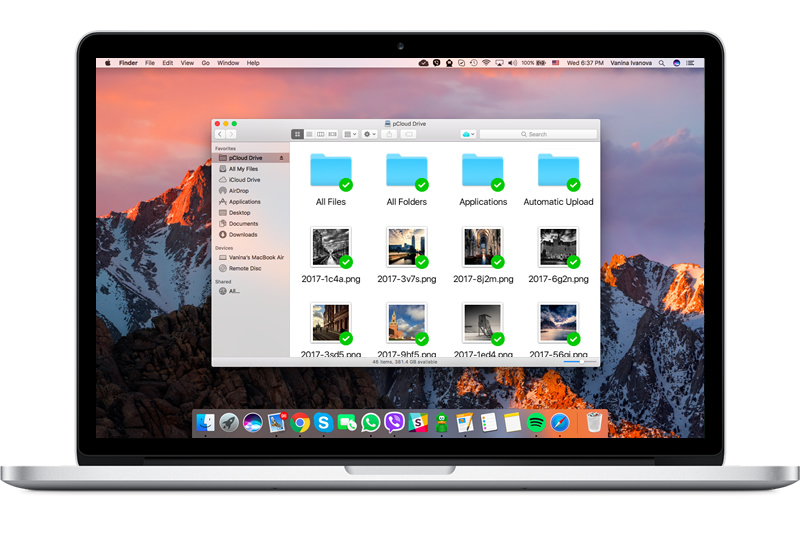The height and width of the screenshot is (558, 800).
Task: Select iCloud Drive in sidebar
Action: tap(243, 180)
